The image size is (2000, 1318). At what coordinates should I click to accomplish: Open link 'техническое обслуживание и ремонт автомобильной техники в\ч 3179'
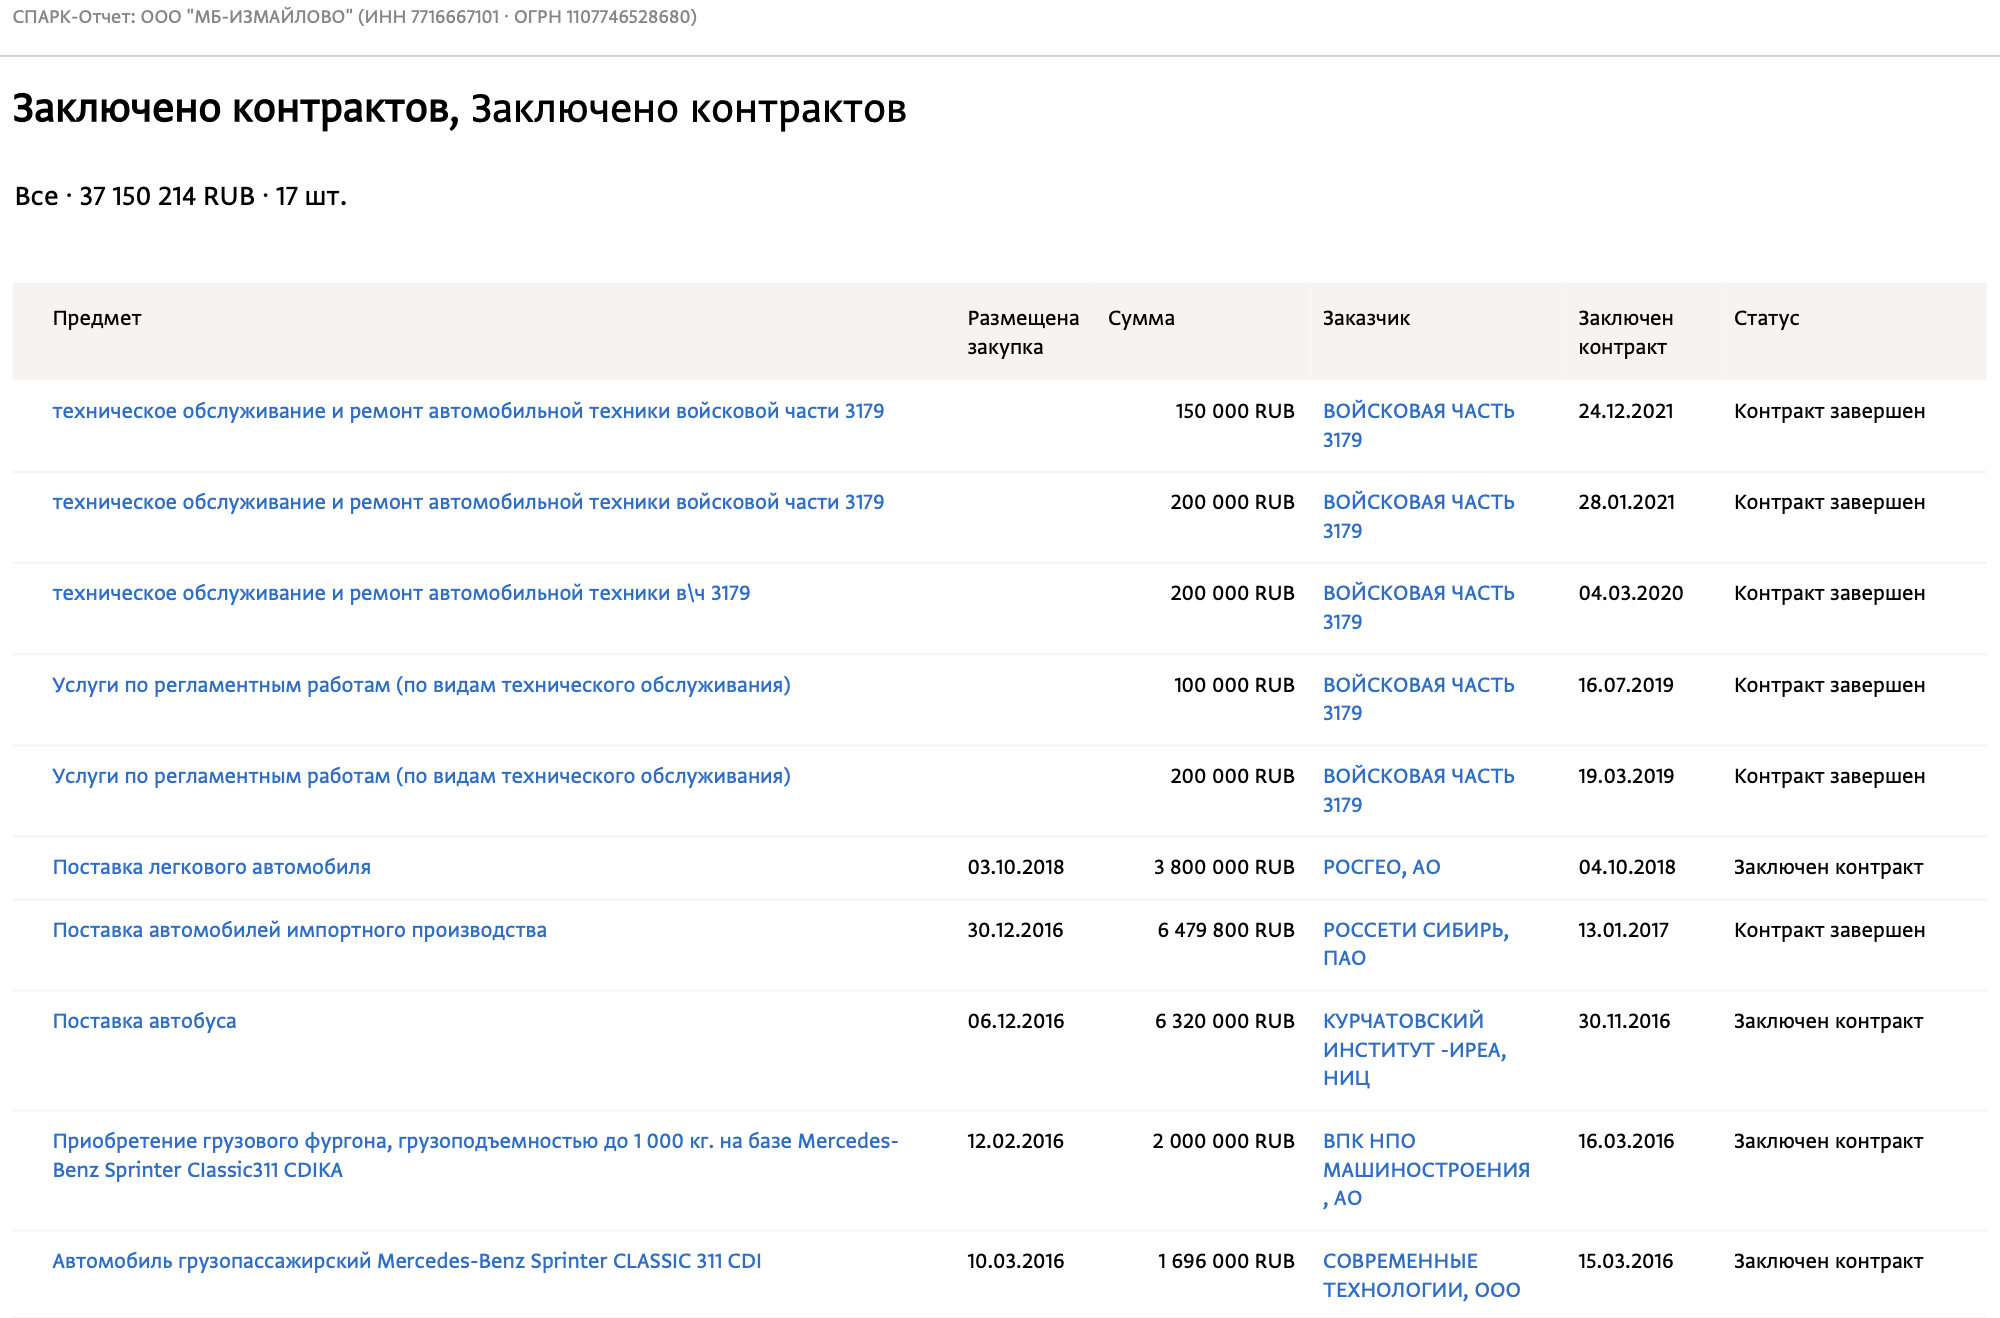[401, 593]
